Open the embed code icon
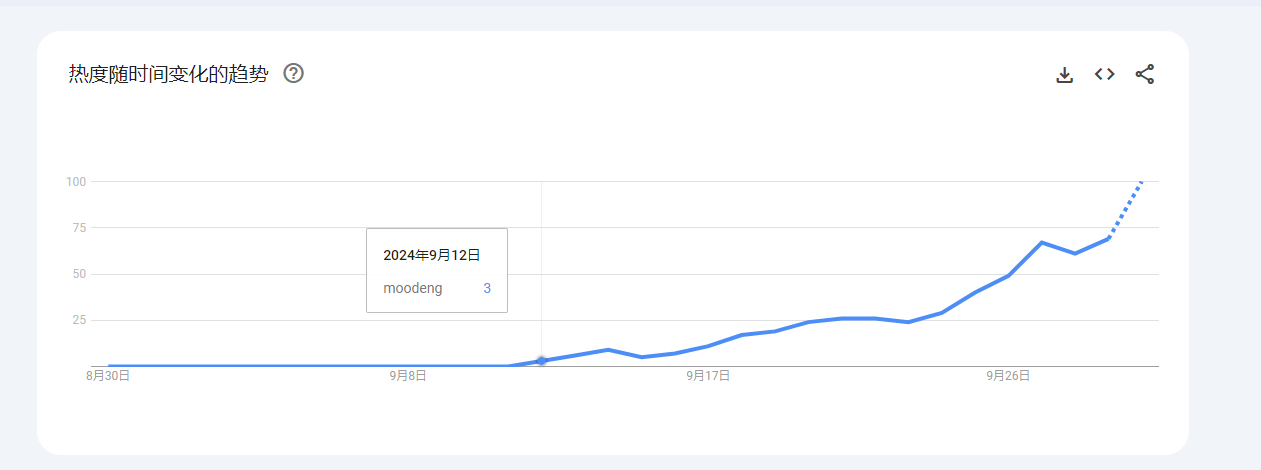Image resolution: width=1261 pixels, height=470 pixels. pyautogui.click(x=1104, y=74)
